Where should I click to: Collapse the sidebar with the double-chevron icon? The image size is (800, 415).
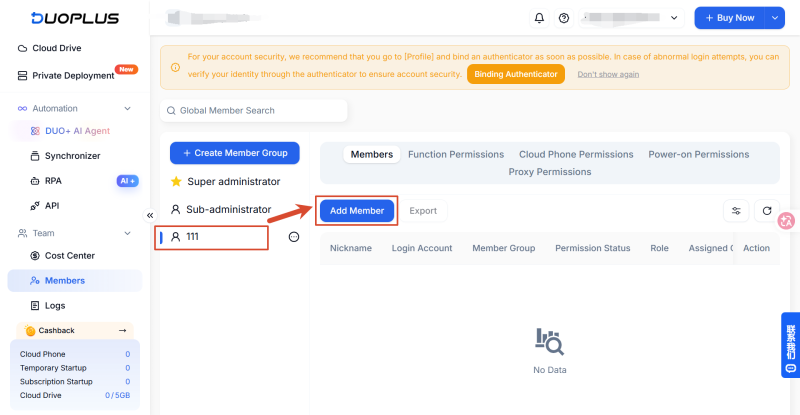pyautogui.click(x=150, y=215)
